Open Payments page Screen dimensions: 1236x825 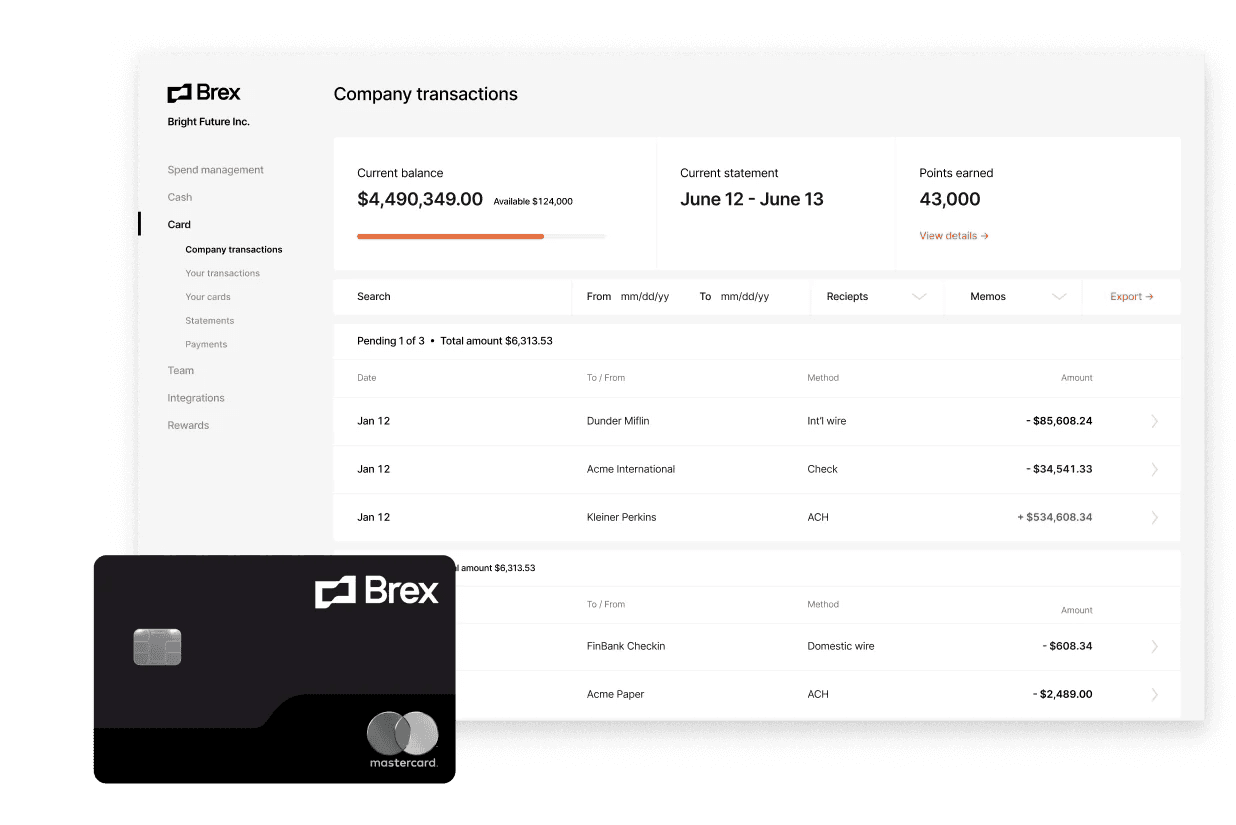click(206, 344)
